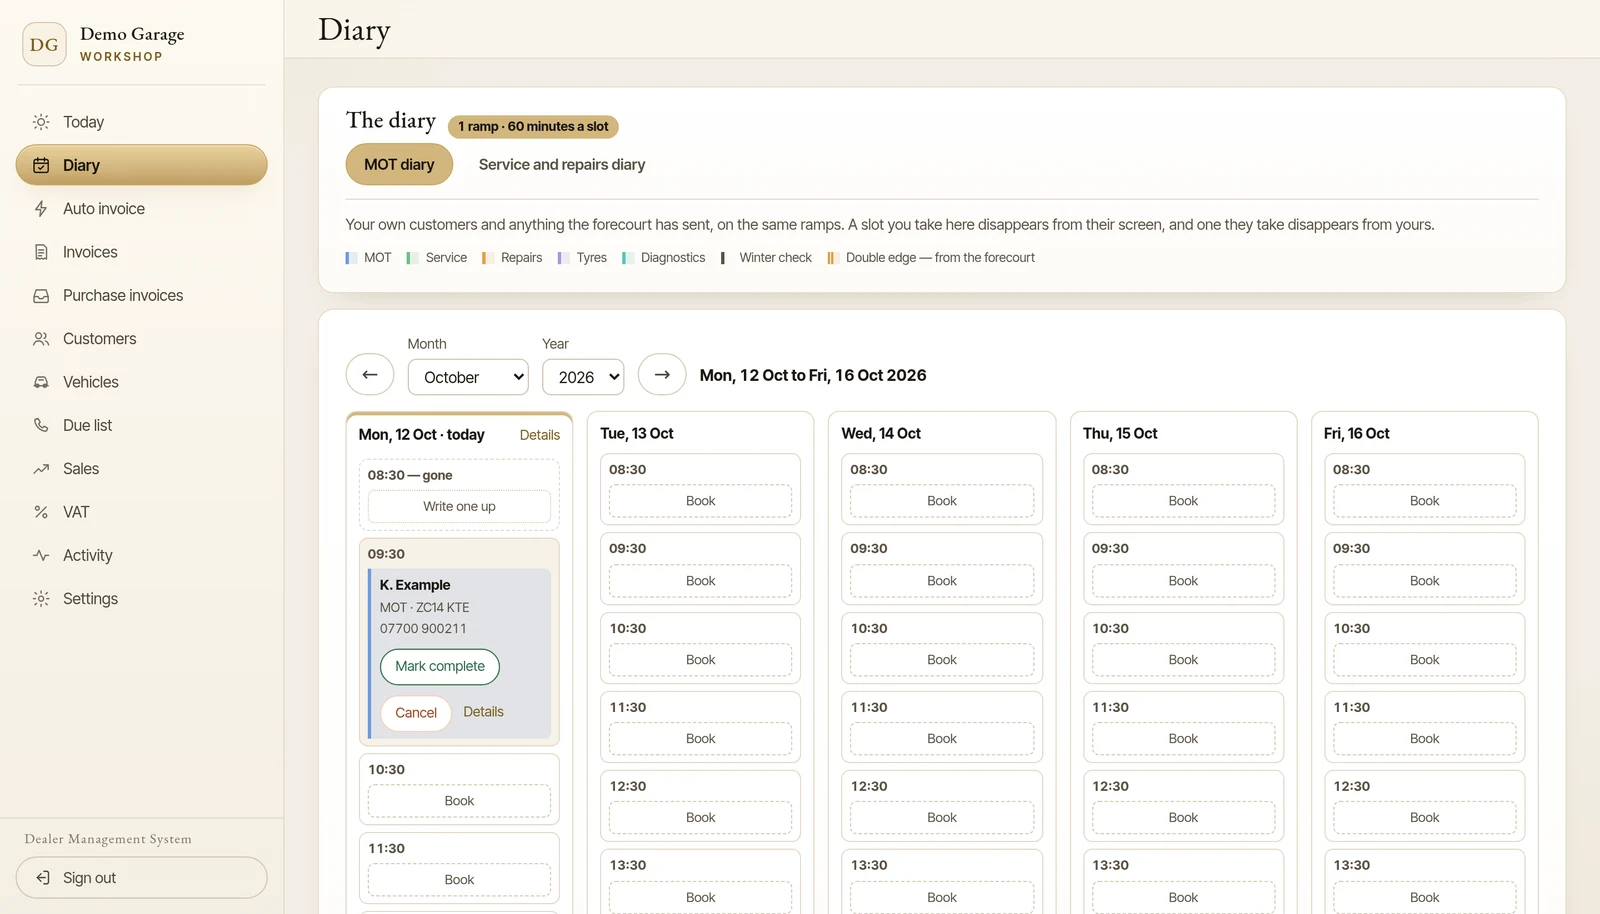Click the Invoices document icon
Image resolution: width=1600 pixels, height=914 pixels.
[41, 252]
